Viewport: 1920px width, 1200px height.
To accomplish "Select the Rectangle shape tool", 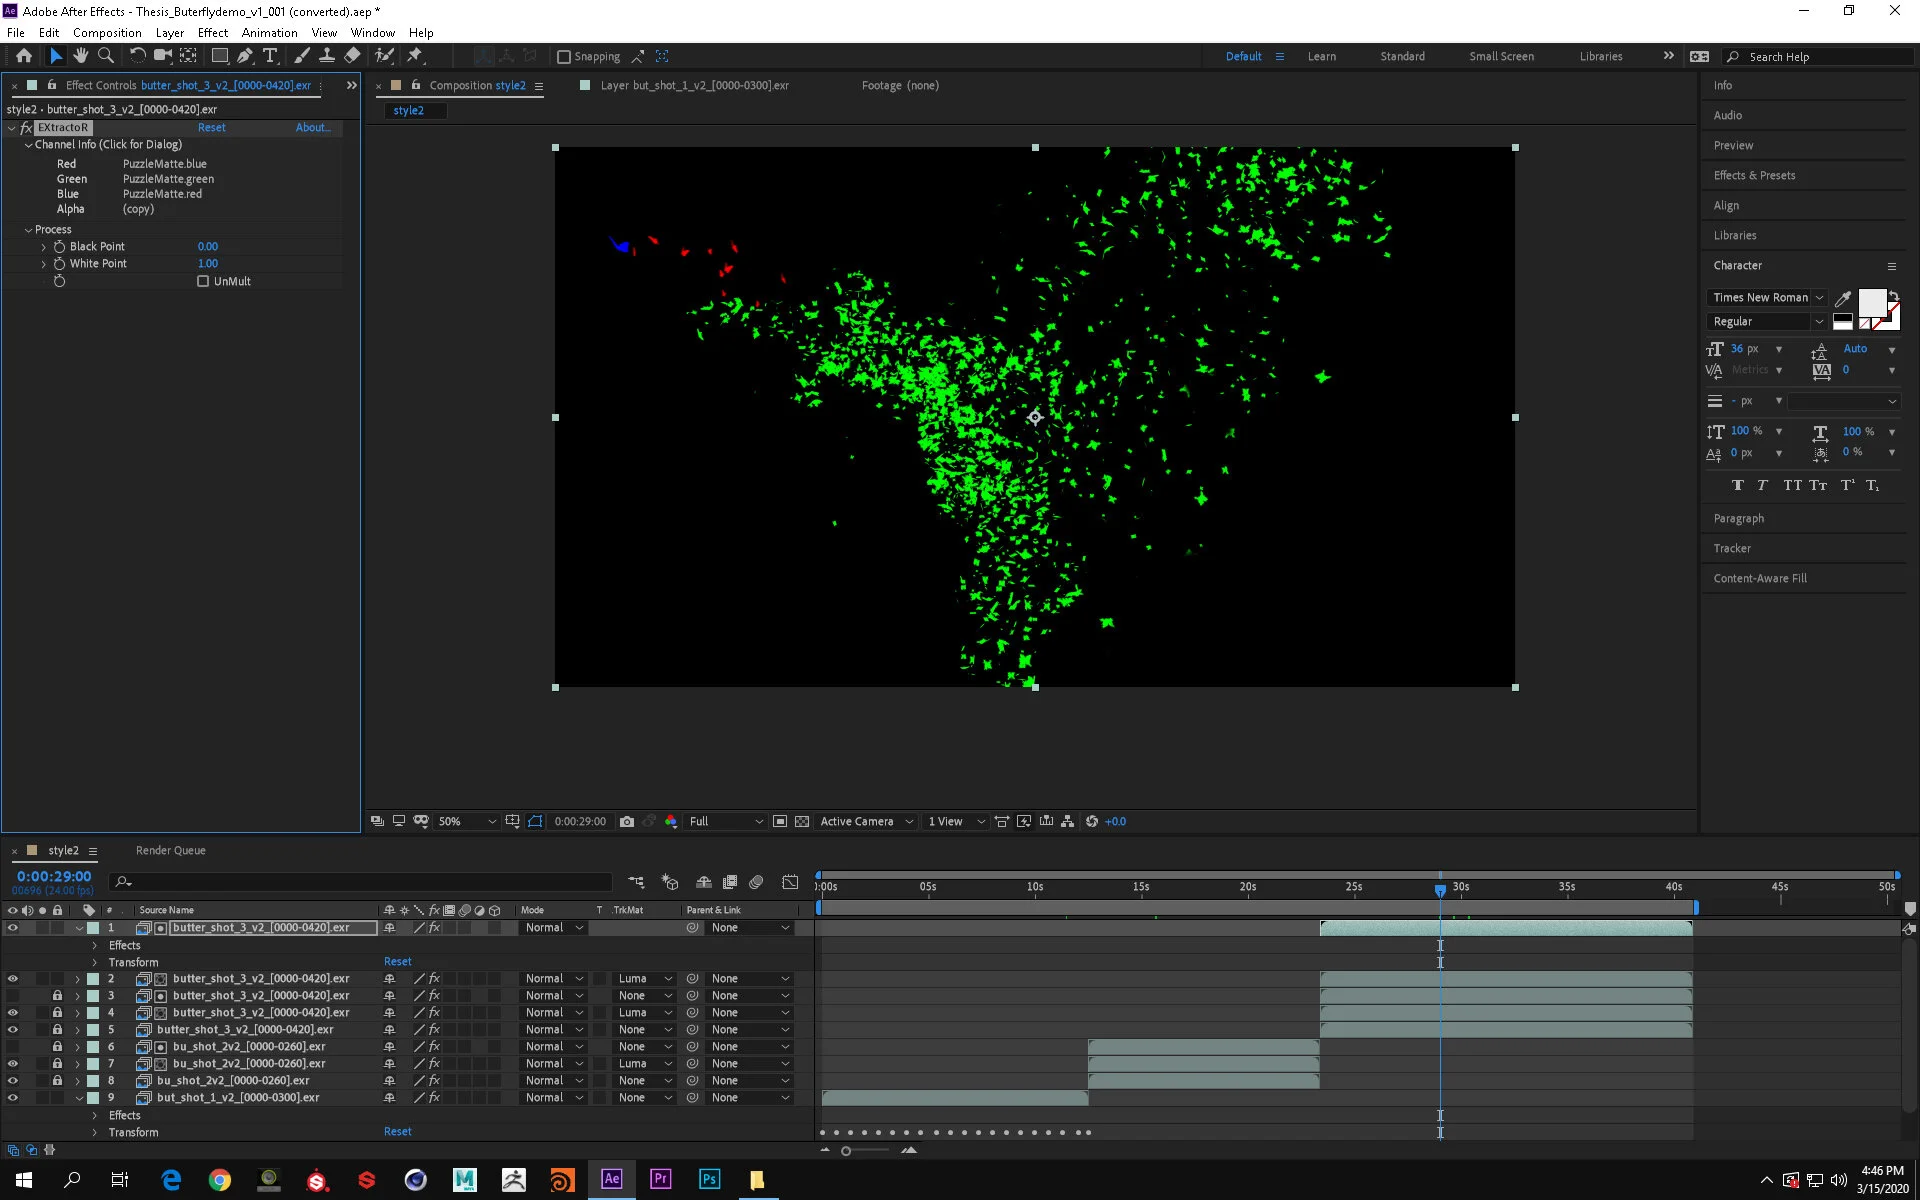I will point(219,56).
